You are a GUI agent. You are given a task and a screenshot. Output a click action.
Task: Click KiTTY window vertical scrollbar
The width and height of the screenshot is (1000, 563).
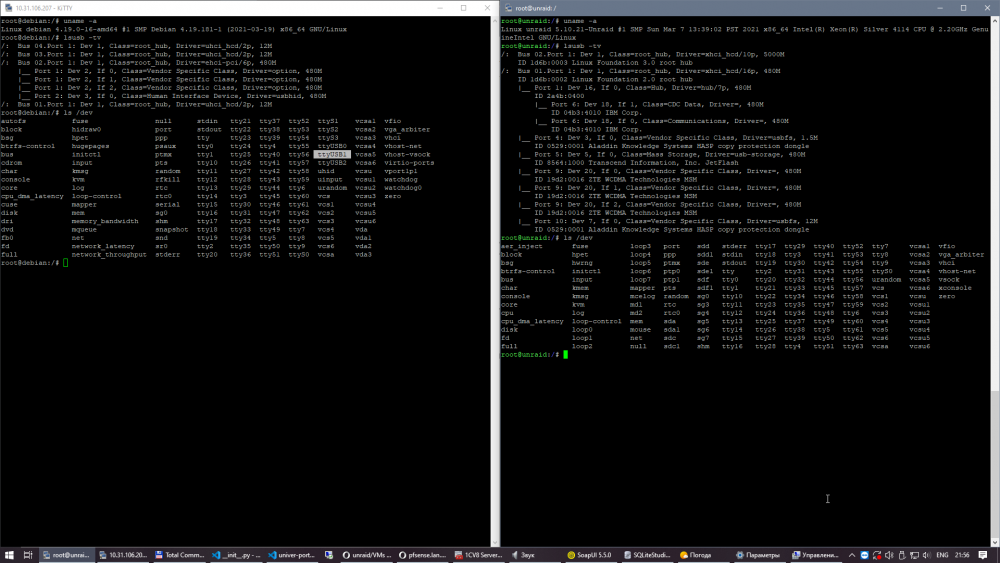(x=495, y=281)
